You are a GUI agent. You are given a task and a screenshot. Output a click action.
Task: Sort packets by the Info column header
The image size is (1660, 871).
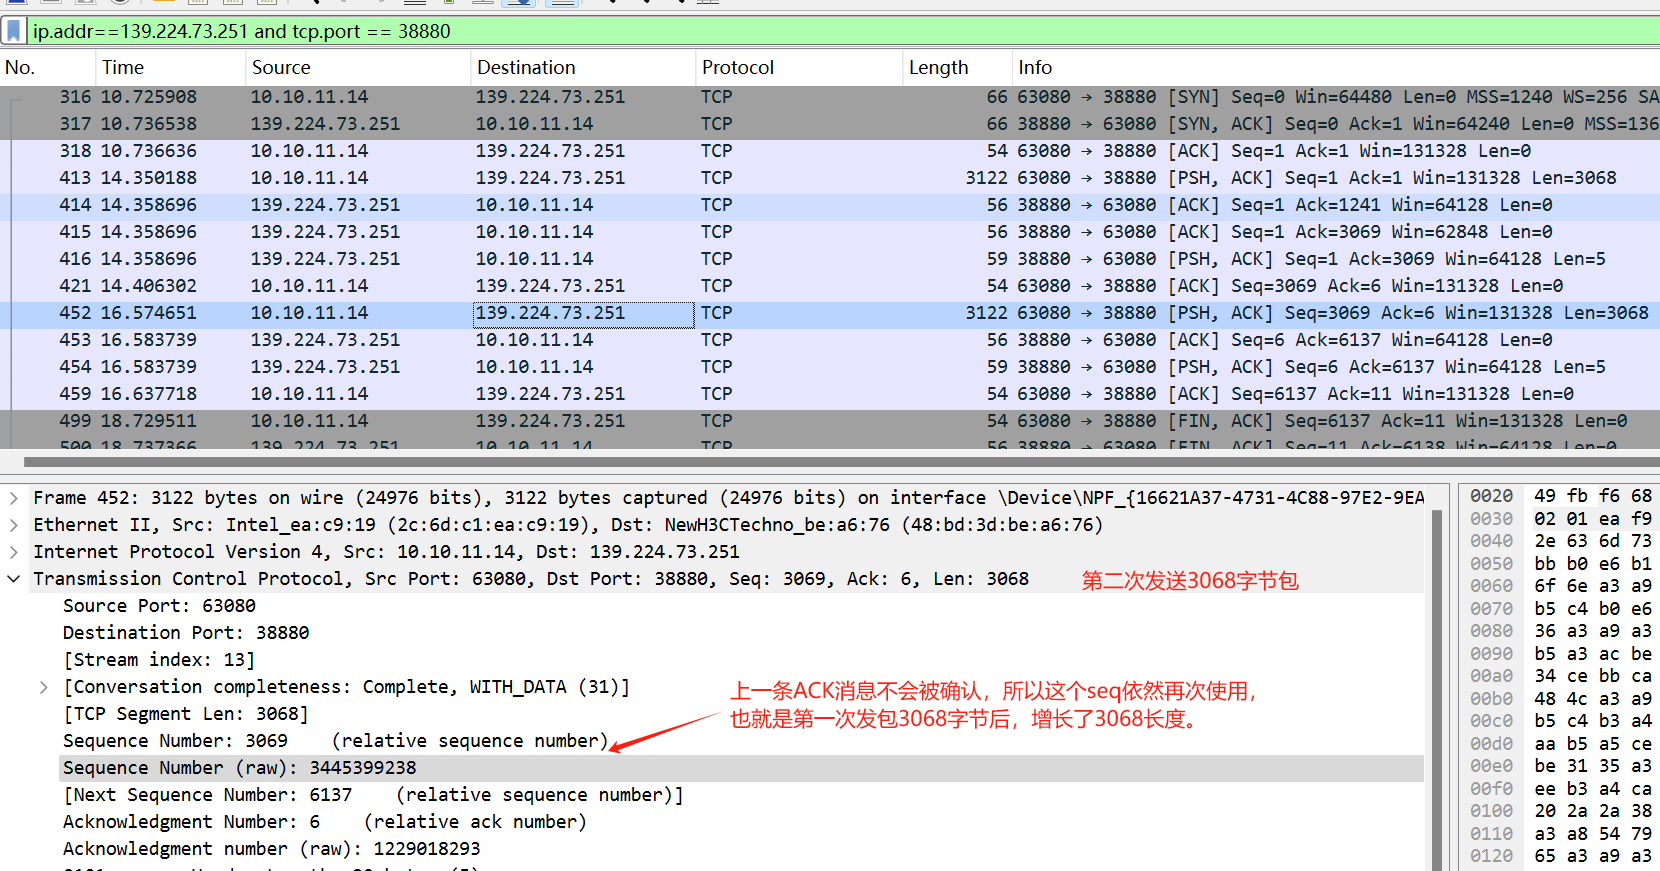tap(1336, 67)
